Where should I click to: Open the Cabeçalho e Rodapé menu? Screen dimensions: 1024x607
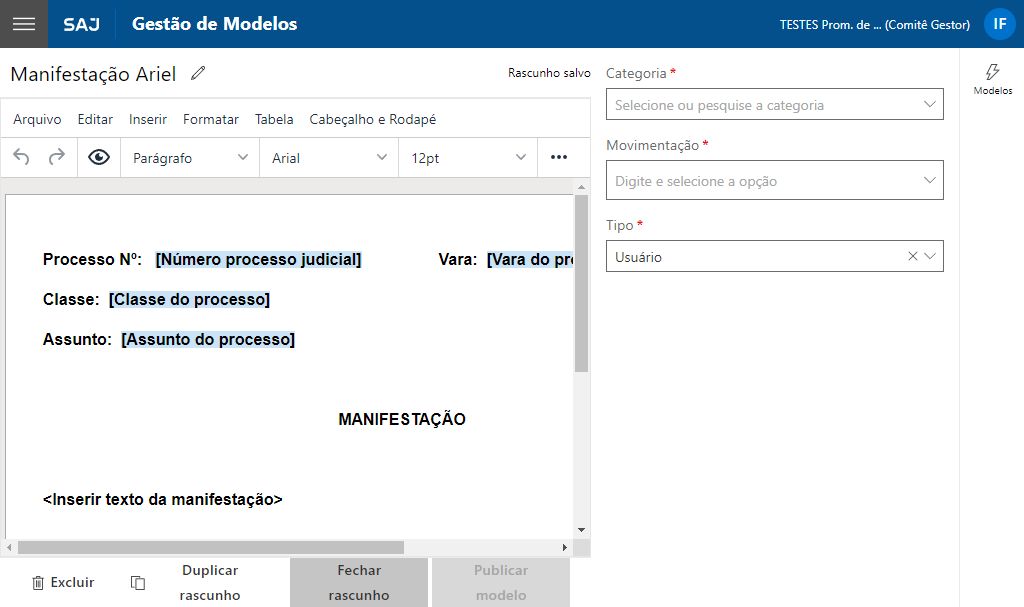(x=372, y=119)
